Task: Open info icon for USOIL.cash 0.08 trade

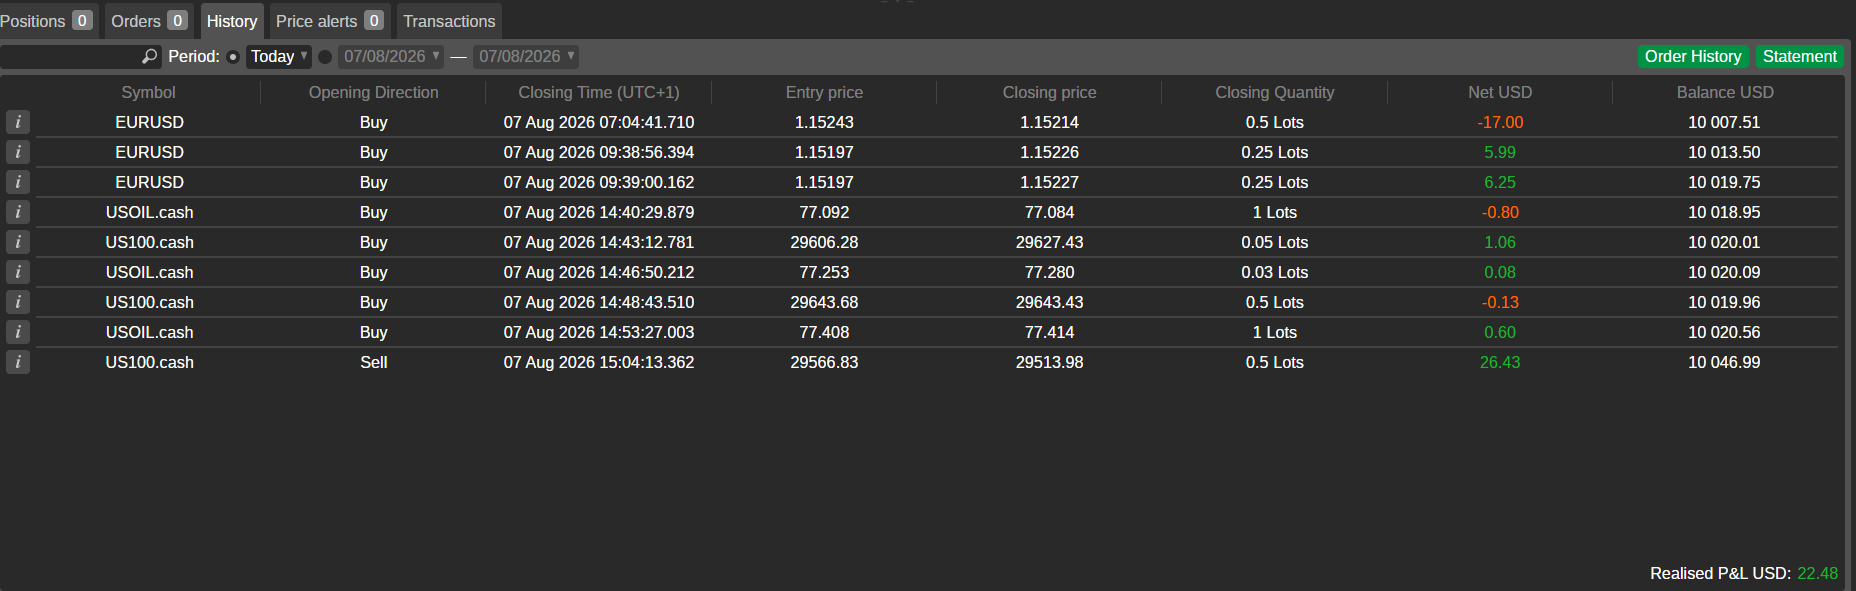Action: tap(18, 272)
